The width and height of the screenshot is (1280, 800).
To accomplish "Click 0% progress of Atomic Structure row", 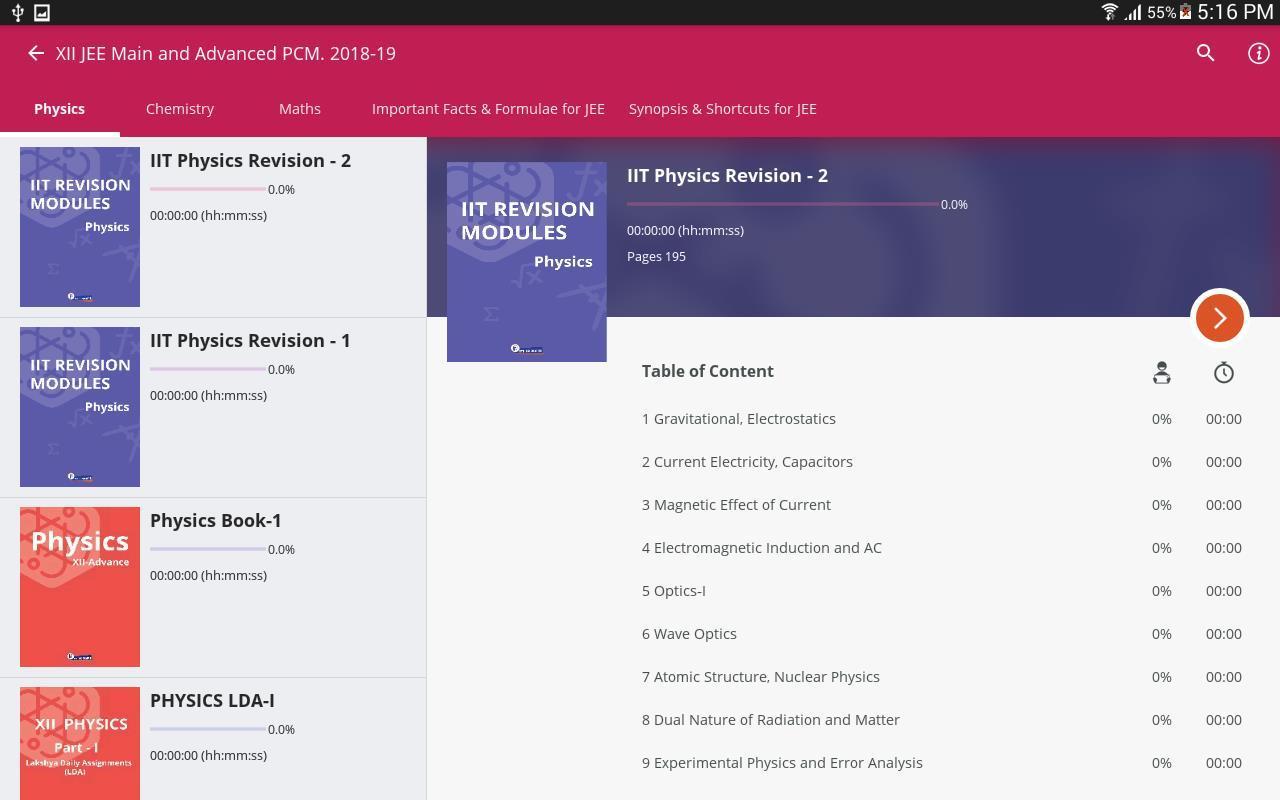I will (1161, 677).
